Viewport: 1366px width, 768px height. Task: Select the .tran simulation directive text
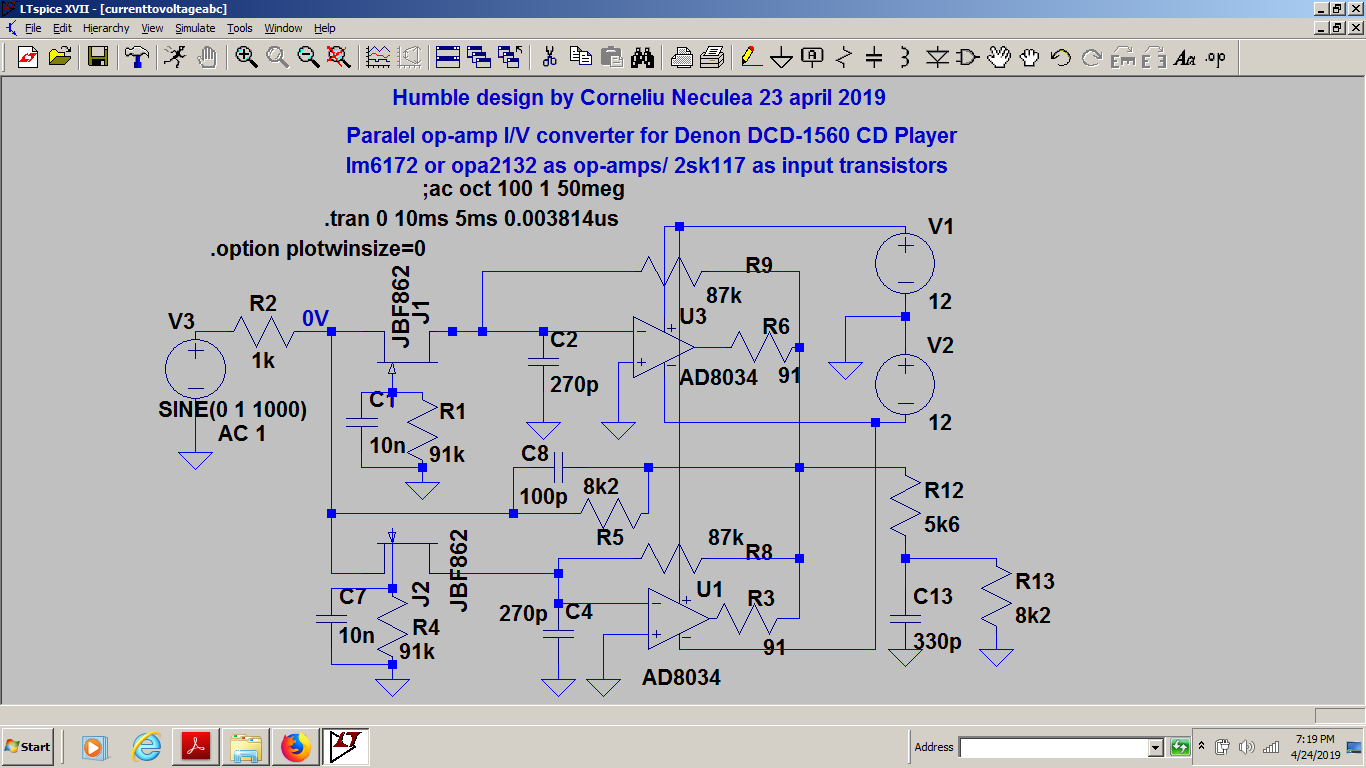point(471,218)
